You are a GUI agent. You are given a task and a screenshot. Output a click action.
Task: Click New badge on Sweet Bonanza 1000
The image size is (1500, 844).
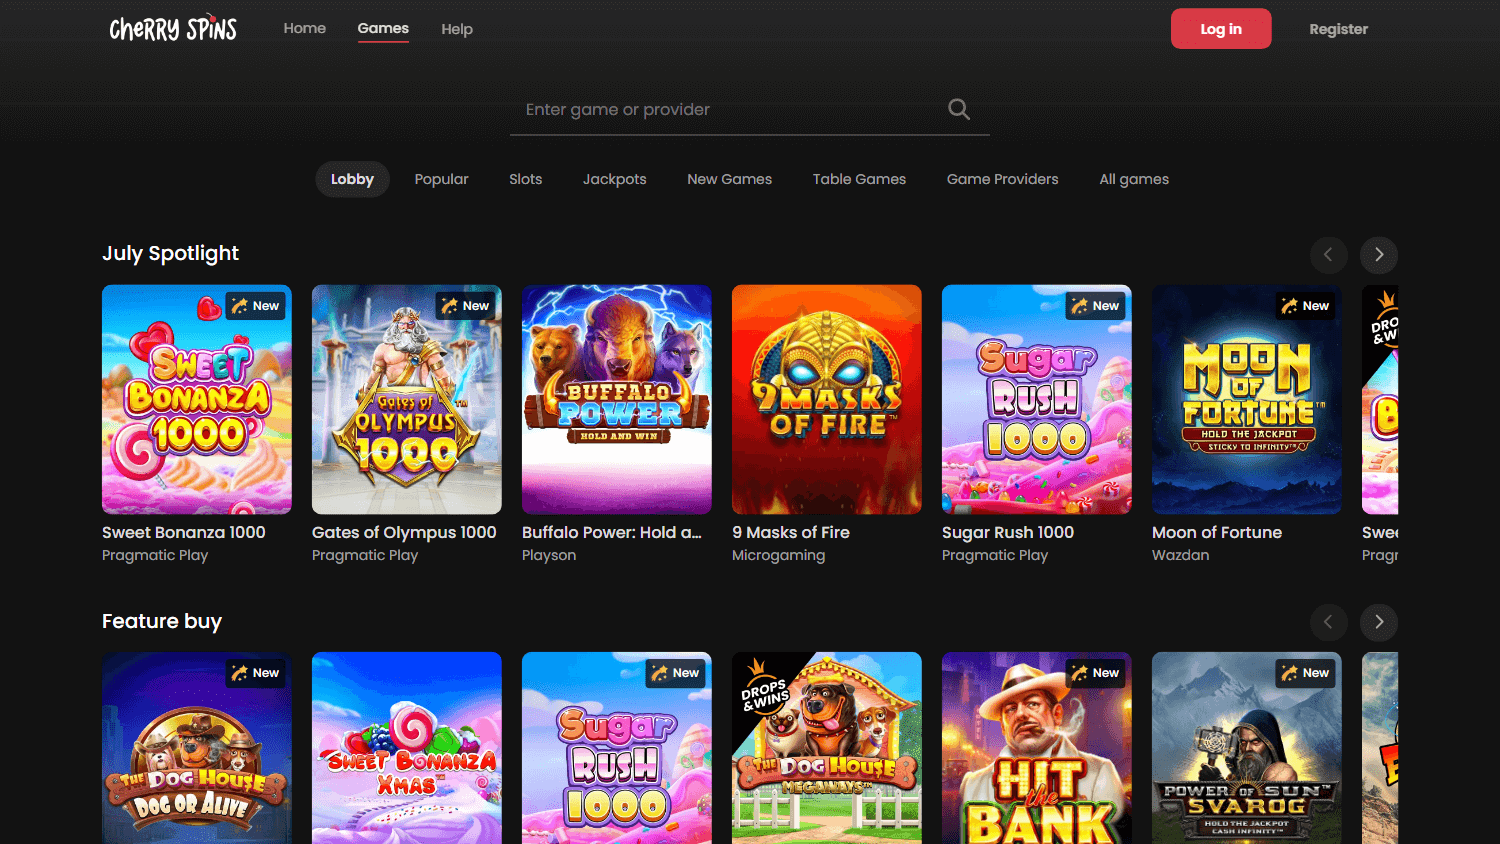[256, 306]
